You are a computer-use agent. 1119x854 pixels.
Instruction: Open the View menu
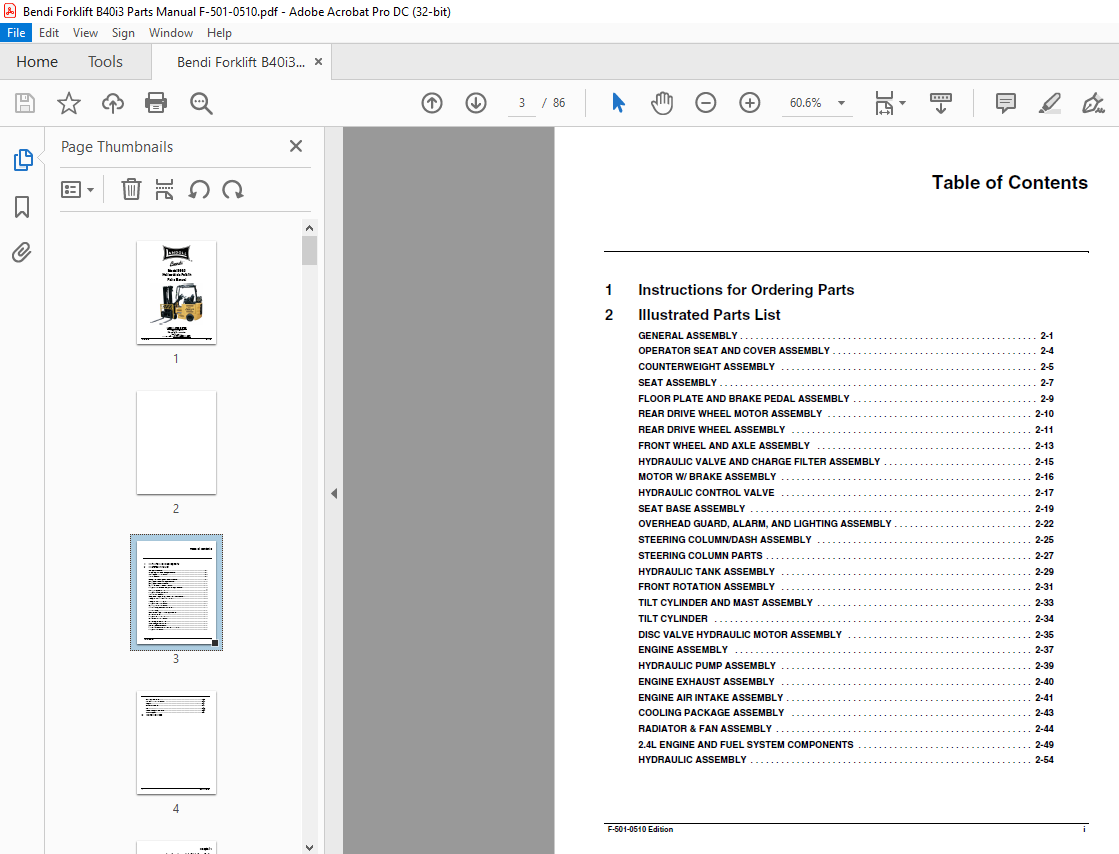(x=85, y=33)
